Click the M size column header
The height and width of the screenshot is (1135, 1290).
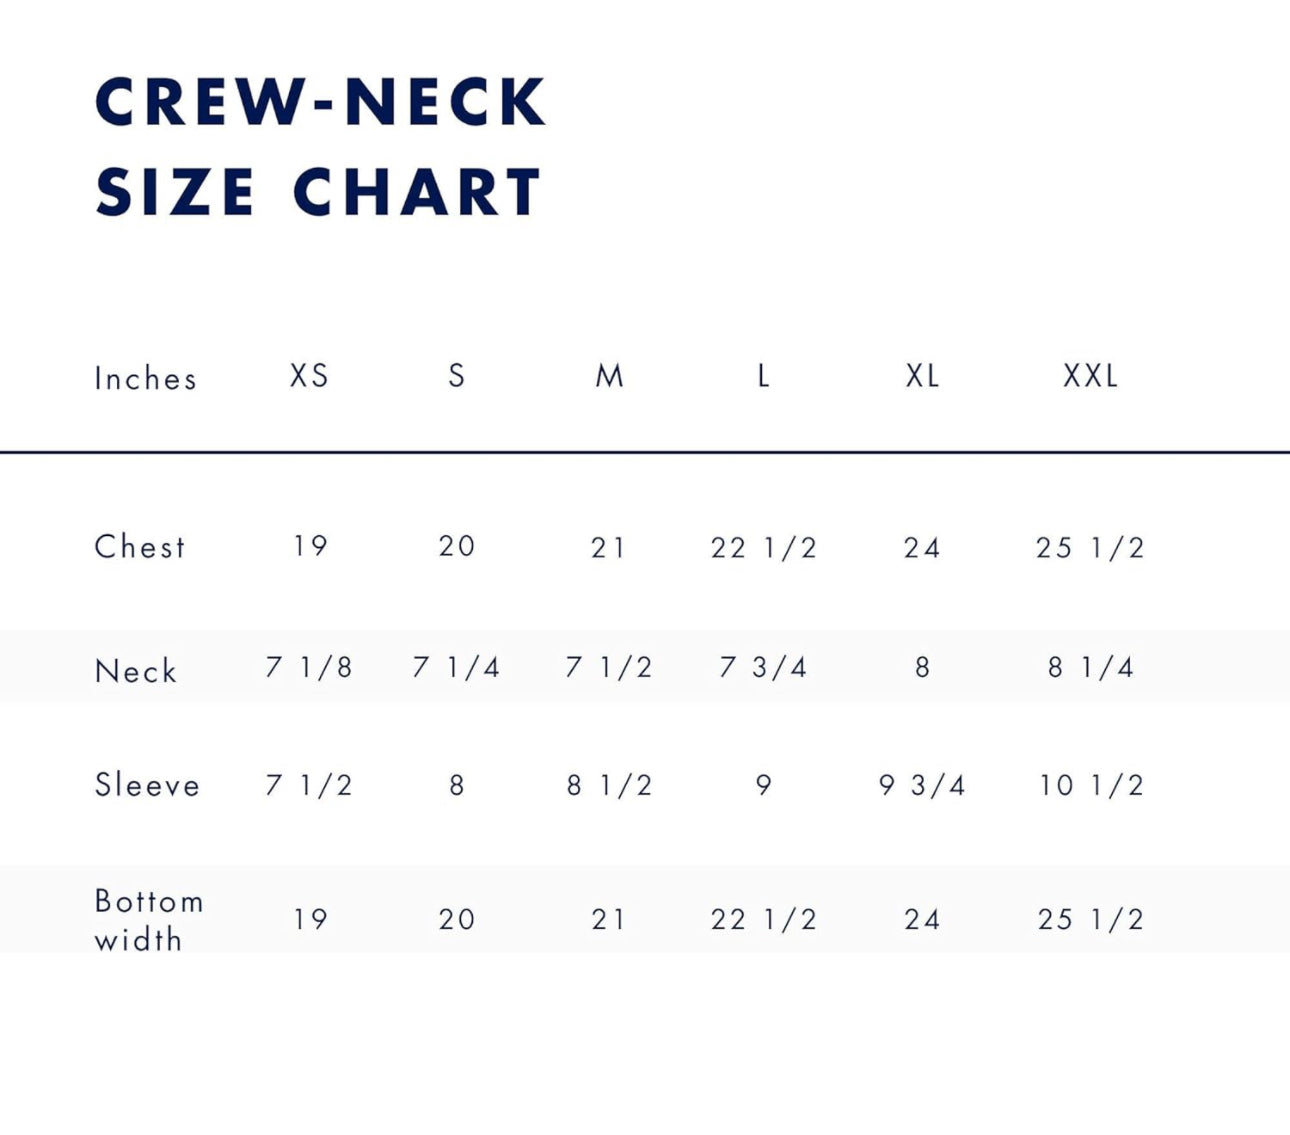609,376
